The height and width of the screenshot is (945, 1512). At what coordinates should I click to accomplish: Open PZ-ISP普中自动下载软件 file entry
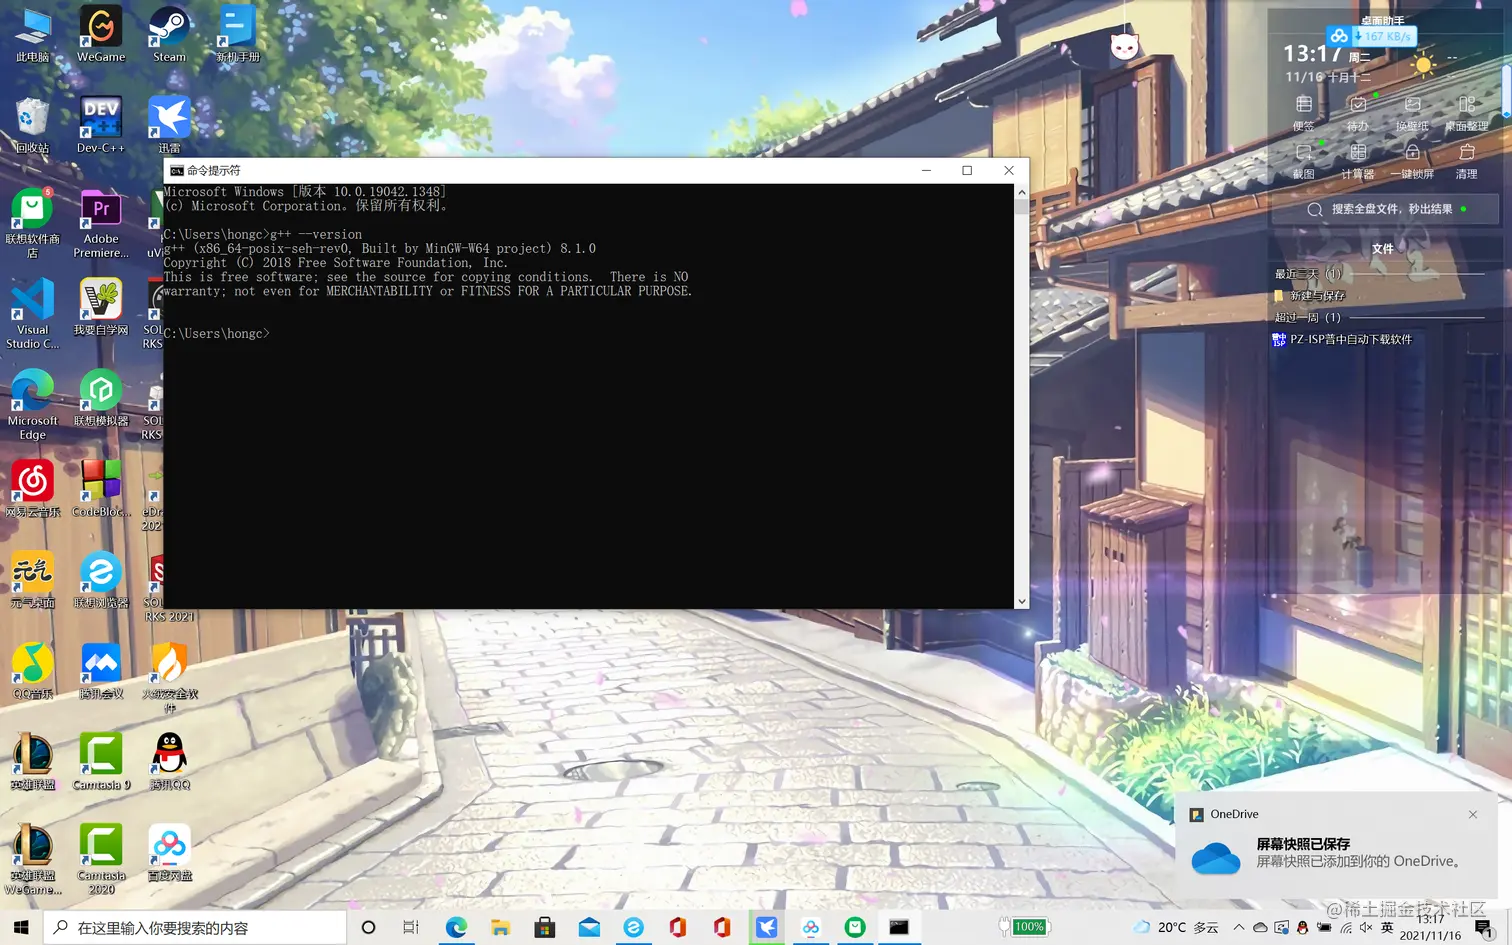coord(1342,340)
